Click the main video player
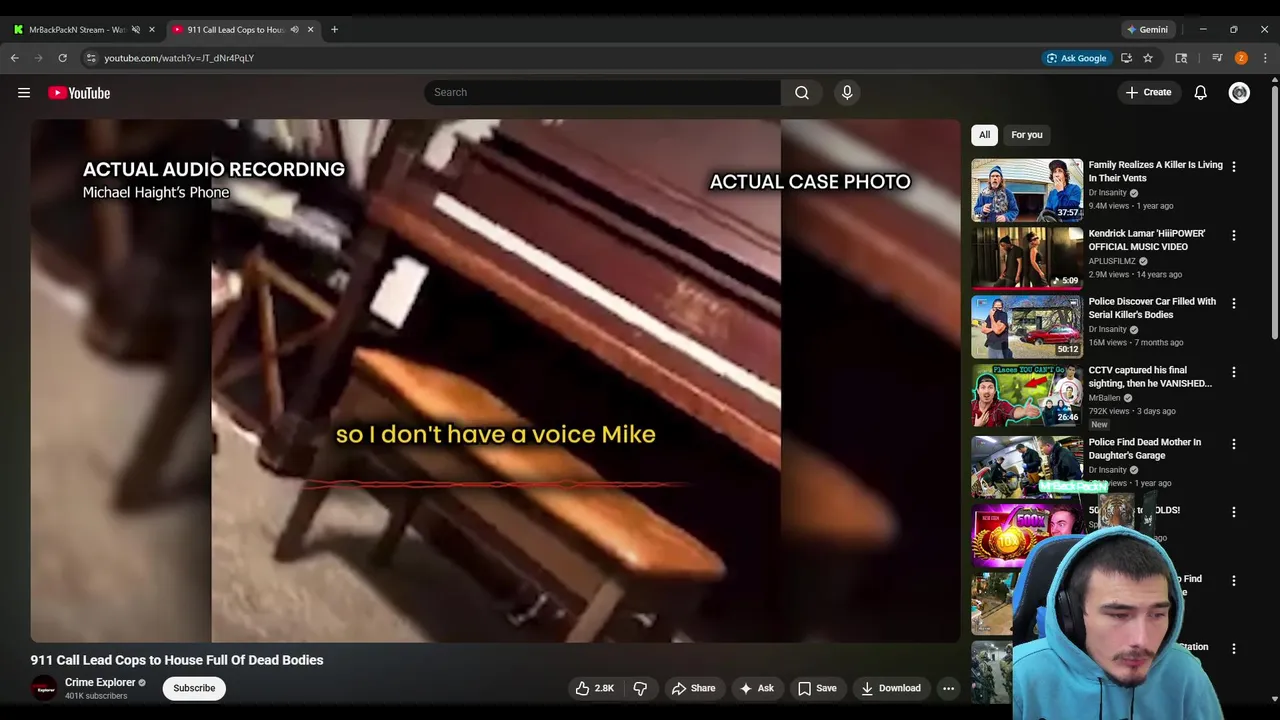Image resolution: width=1280 pixels, height=720 pixels. [x=495, y=381]
